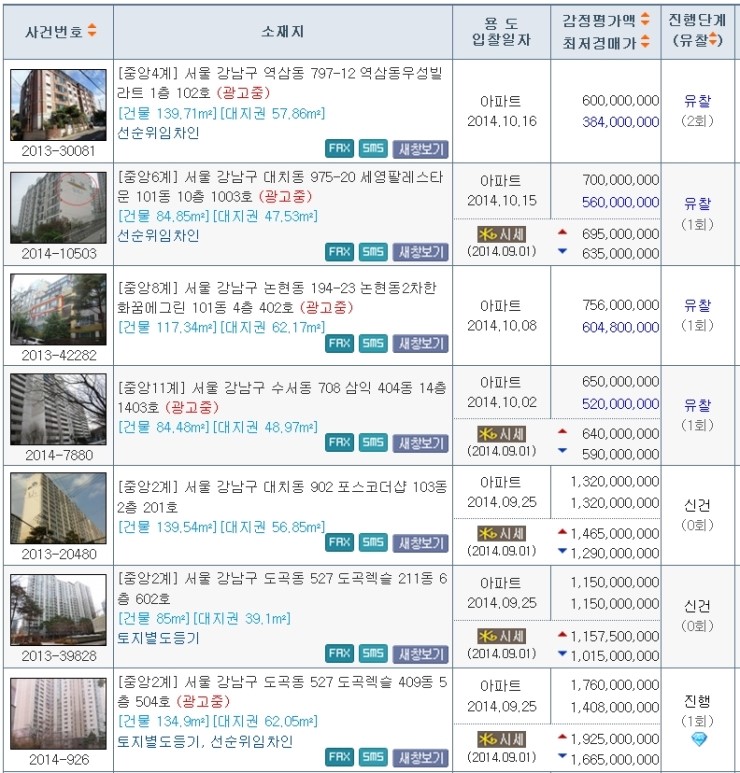Open property thumbnail for case 2014-7880
The height and width of the screenshot is (773, 740).
[58, 409]
